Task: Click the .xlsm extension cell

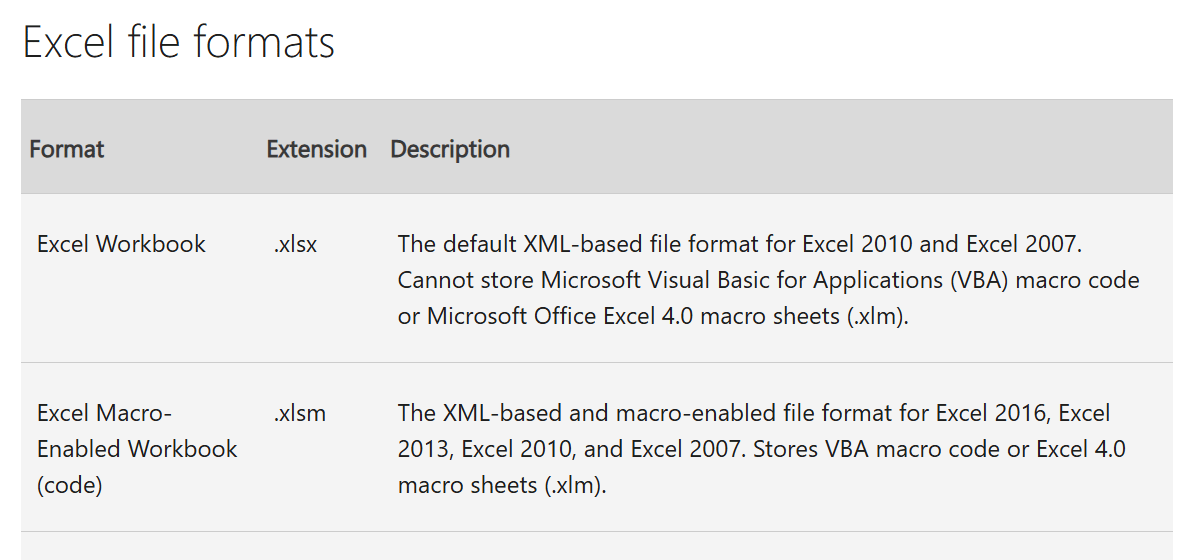Action: pos(300,413)
